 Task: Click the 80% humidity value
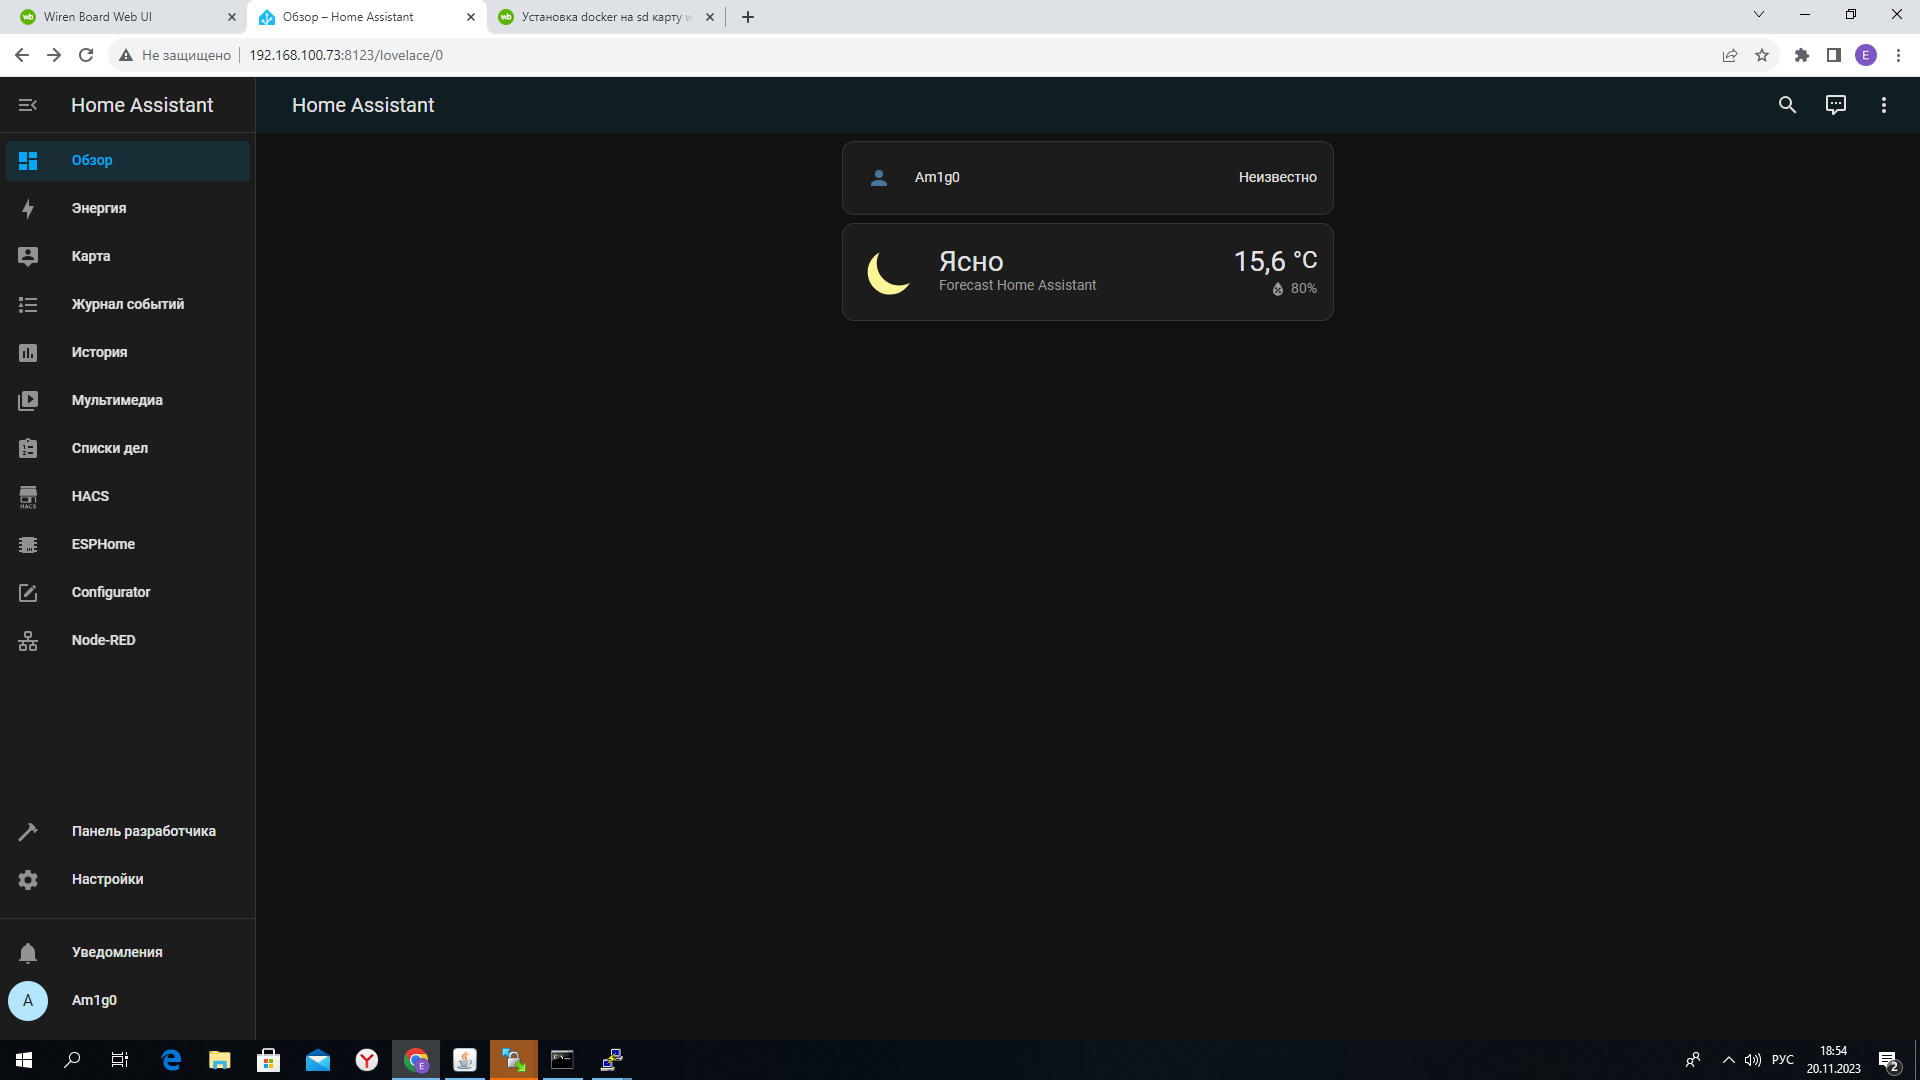pyautogui.click(x=1303, y=288)
